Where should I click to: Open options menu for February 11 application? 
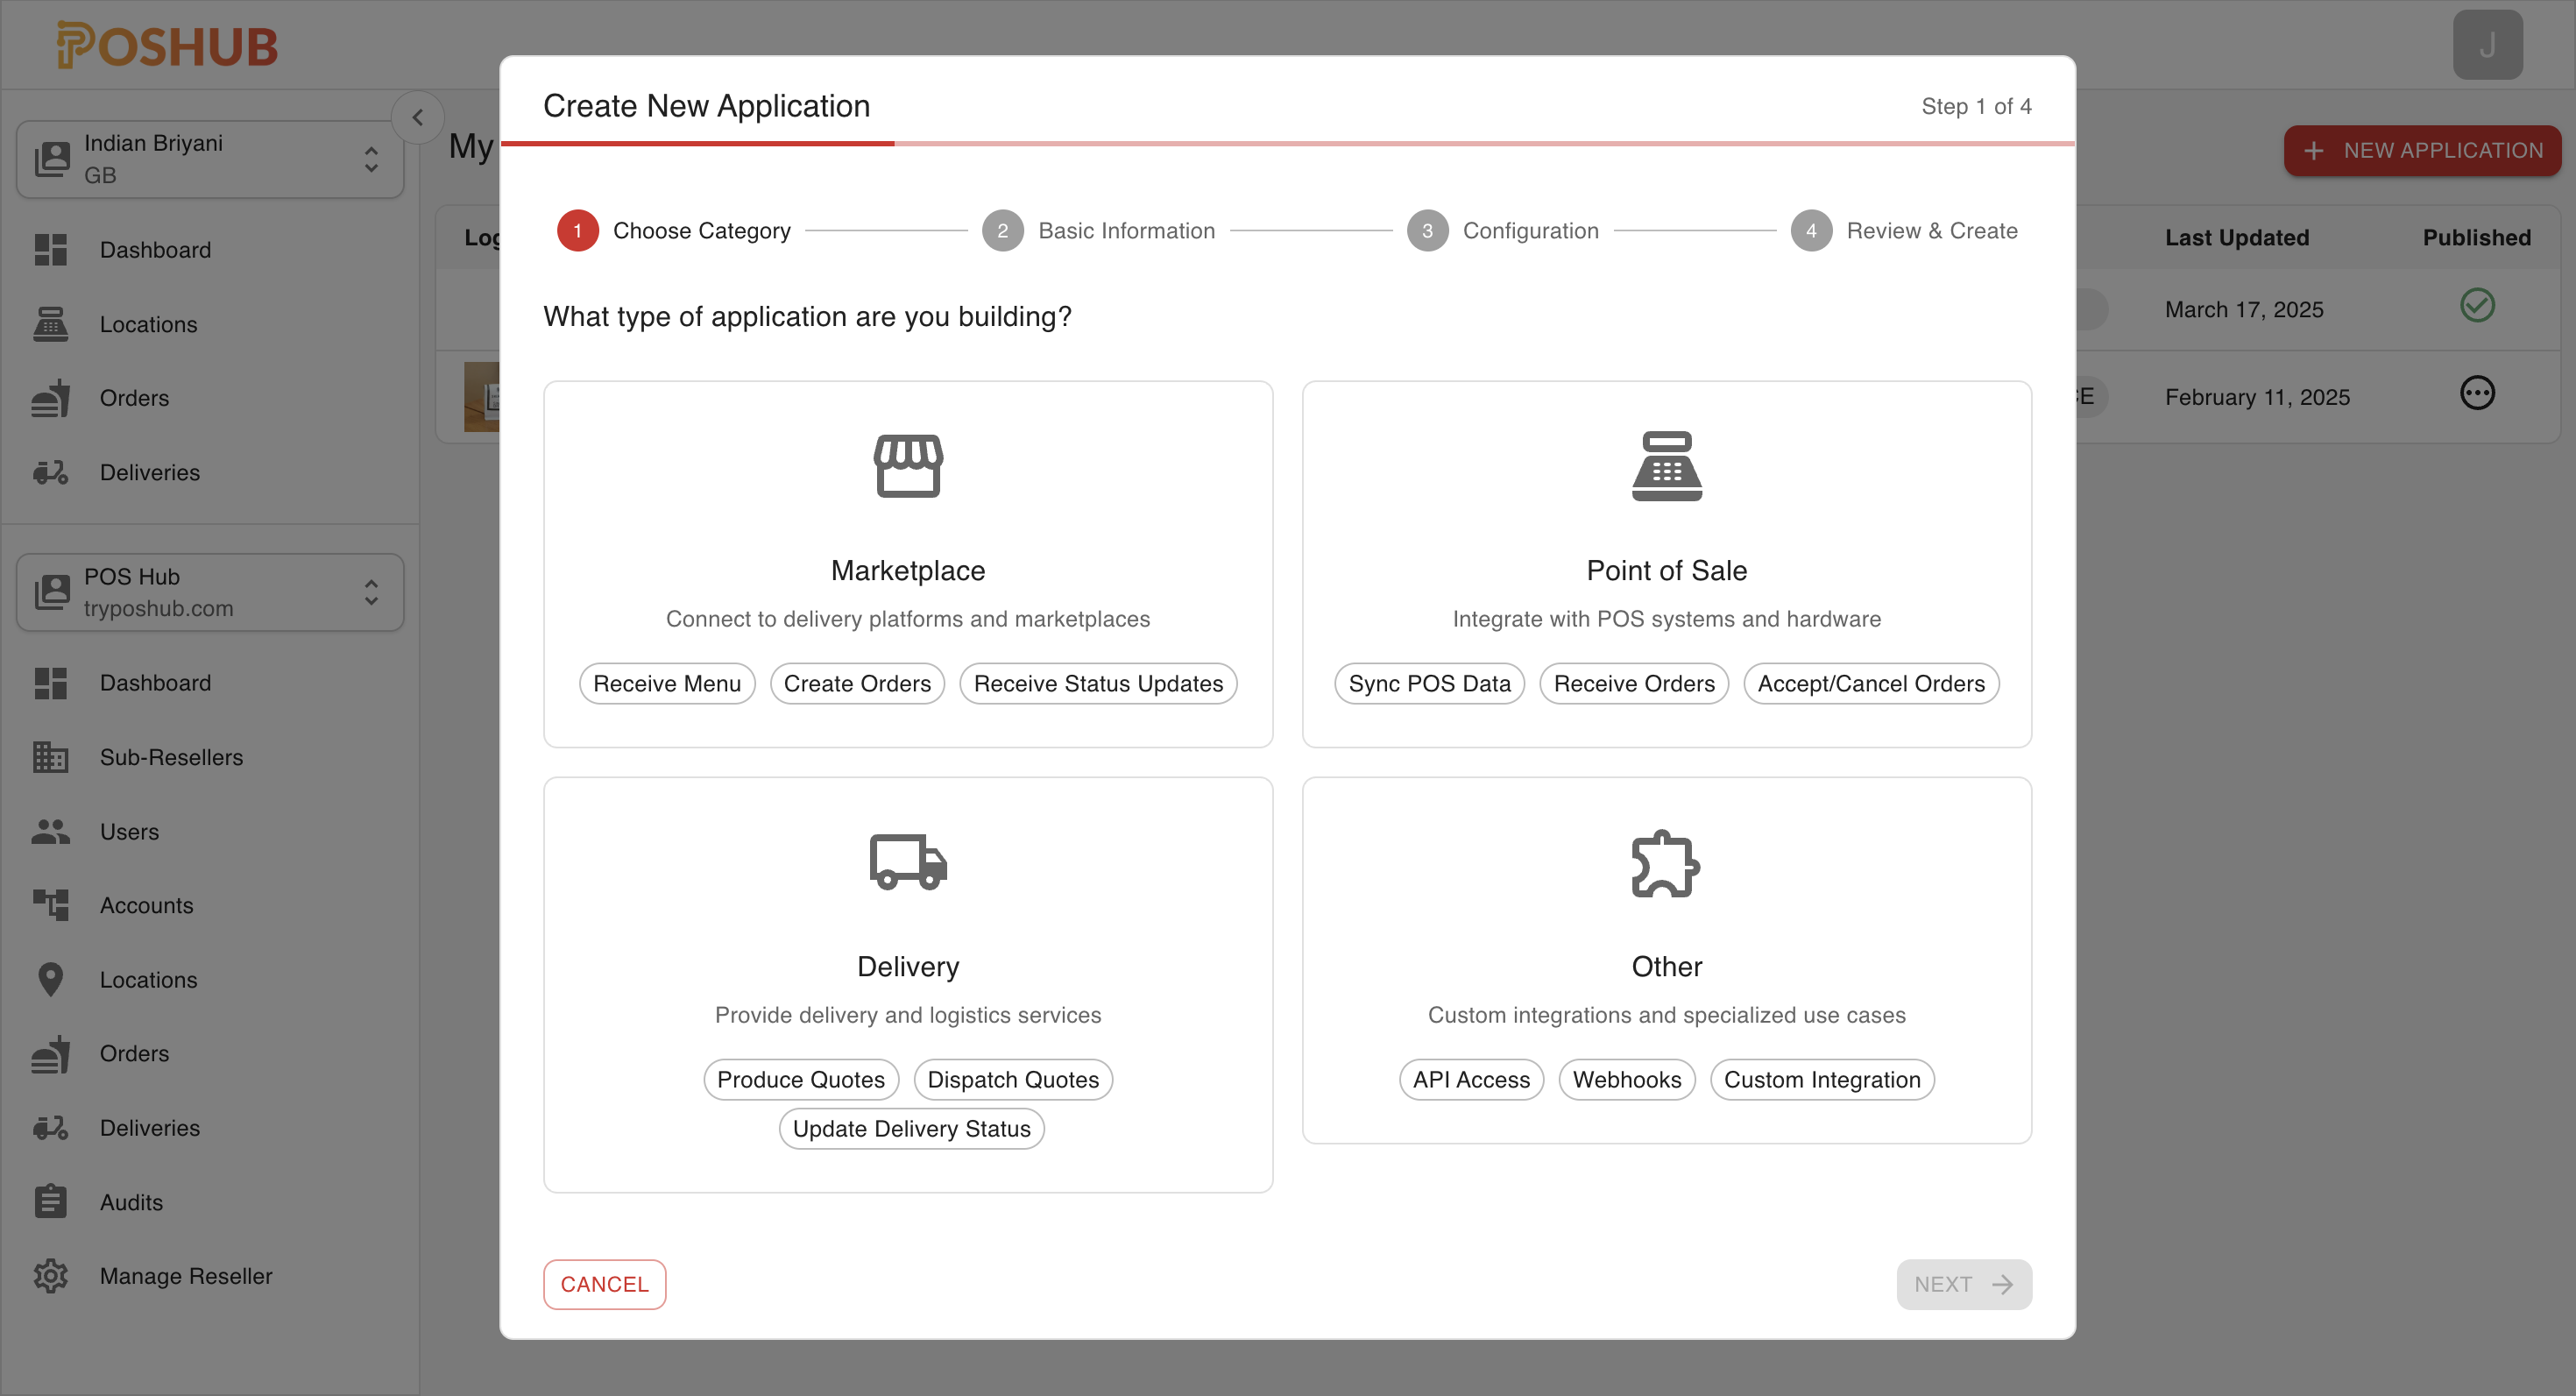[x=2477, y=394]
